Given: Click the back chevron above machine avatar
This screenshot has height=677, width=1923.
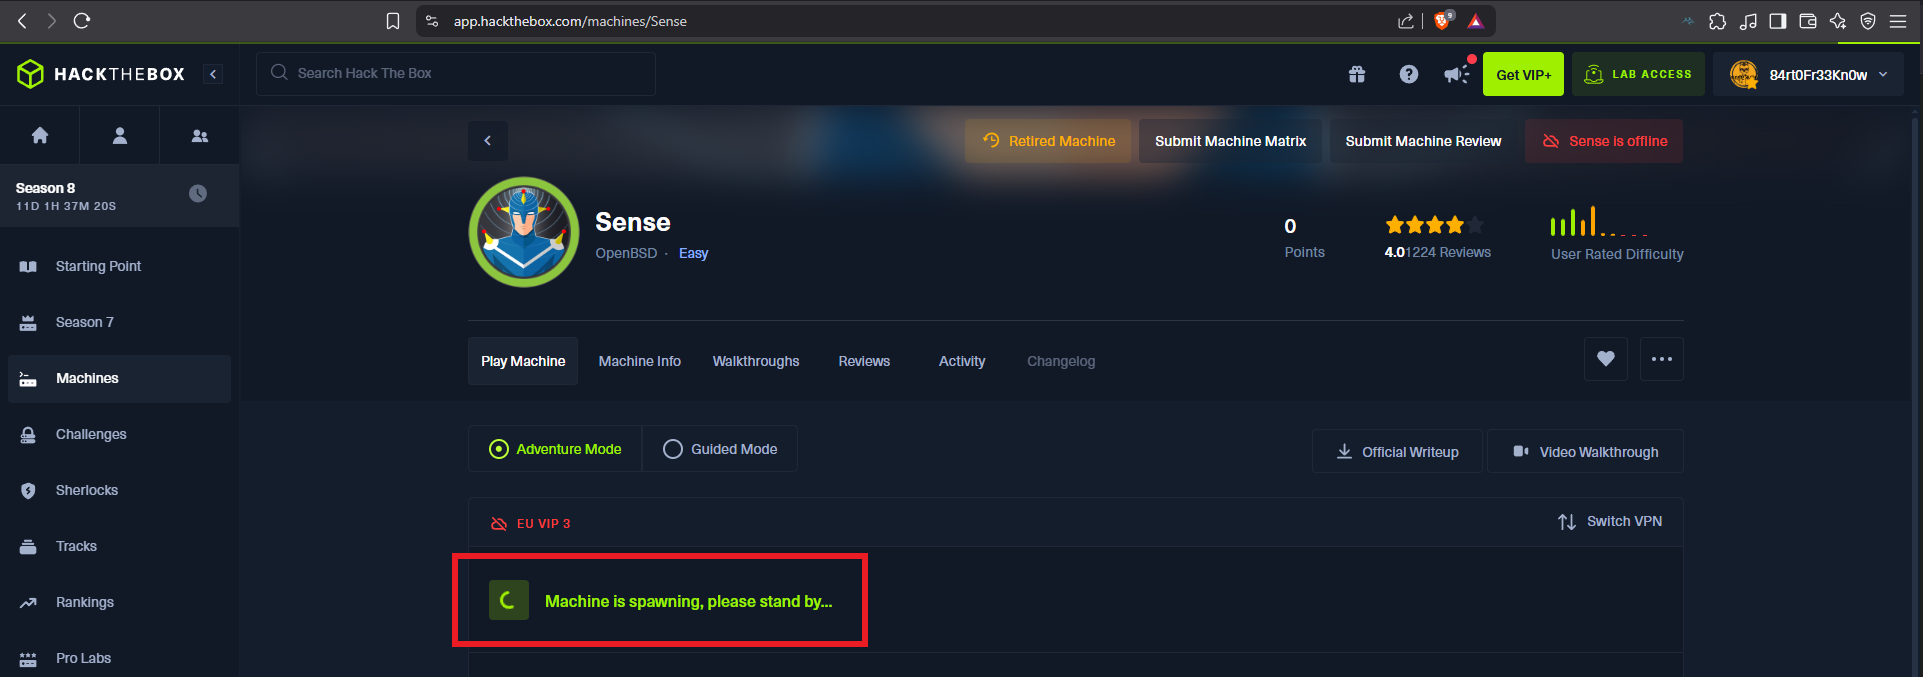Looking at the screenshot, I should pos(488,141).
